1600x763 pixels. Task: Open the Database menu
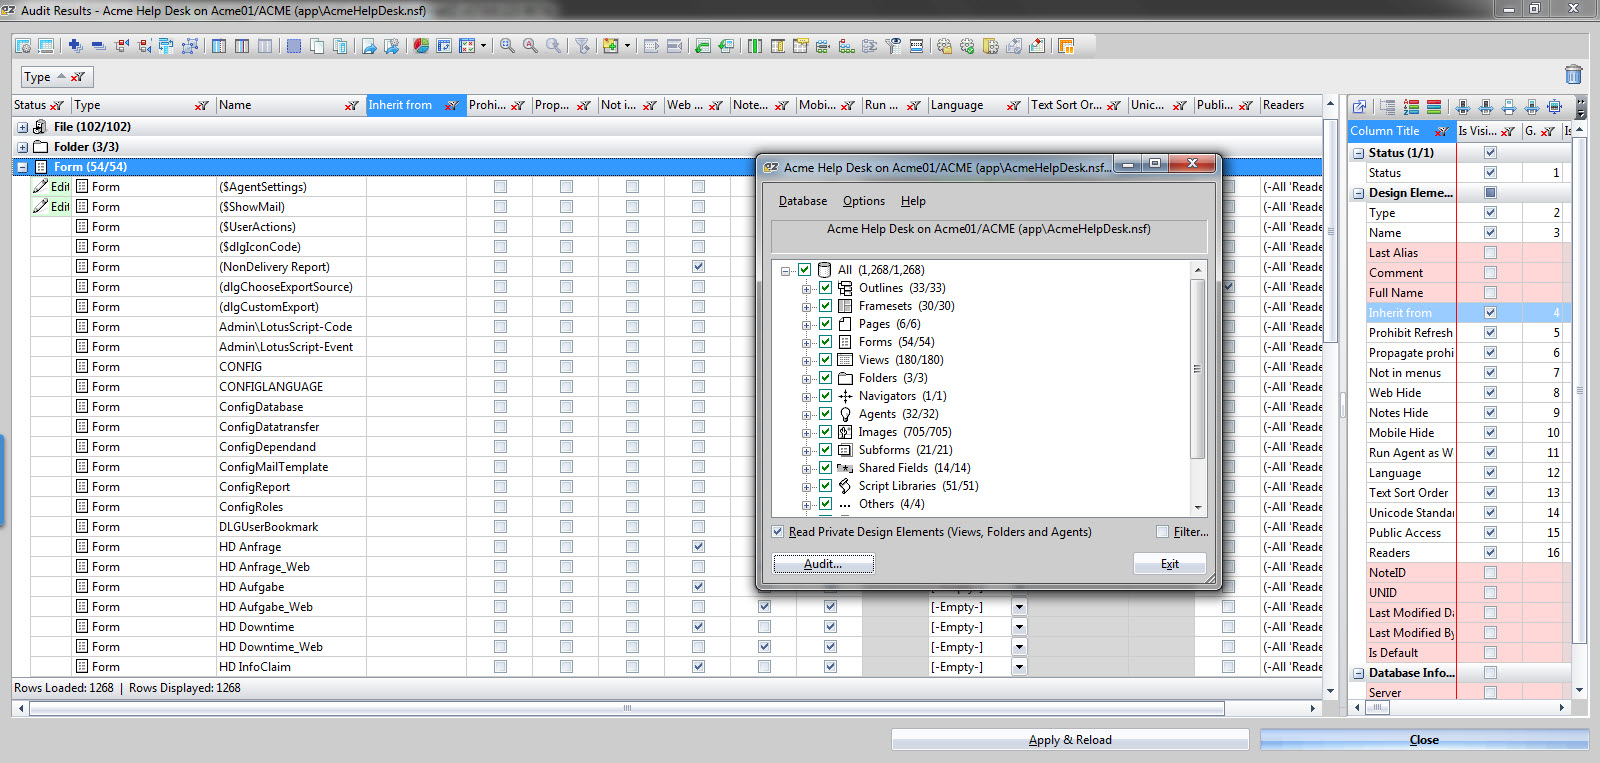pyautogui.click(x=803, y=201)
